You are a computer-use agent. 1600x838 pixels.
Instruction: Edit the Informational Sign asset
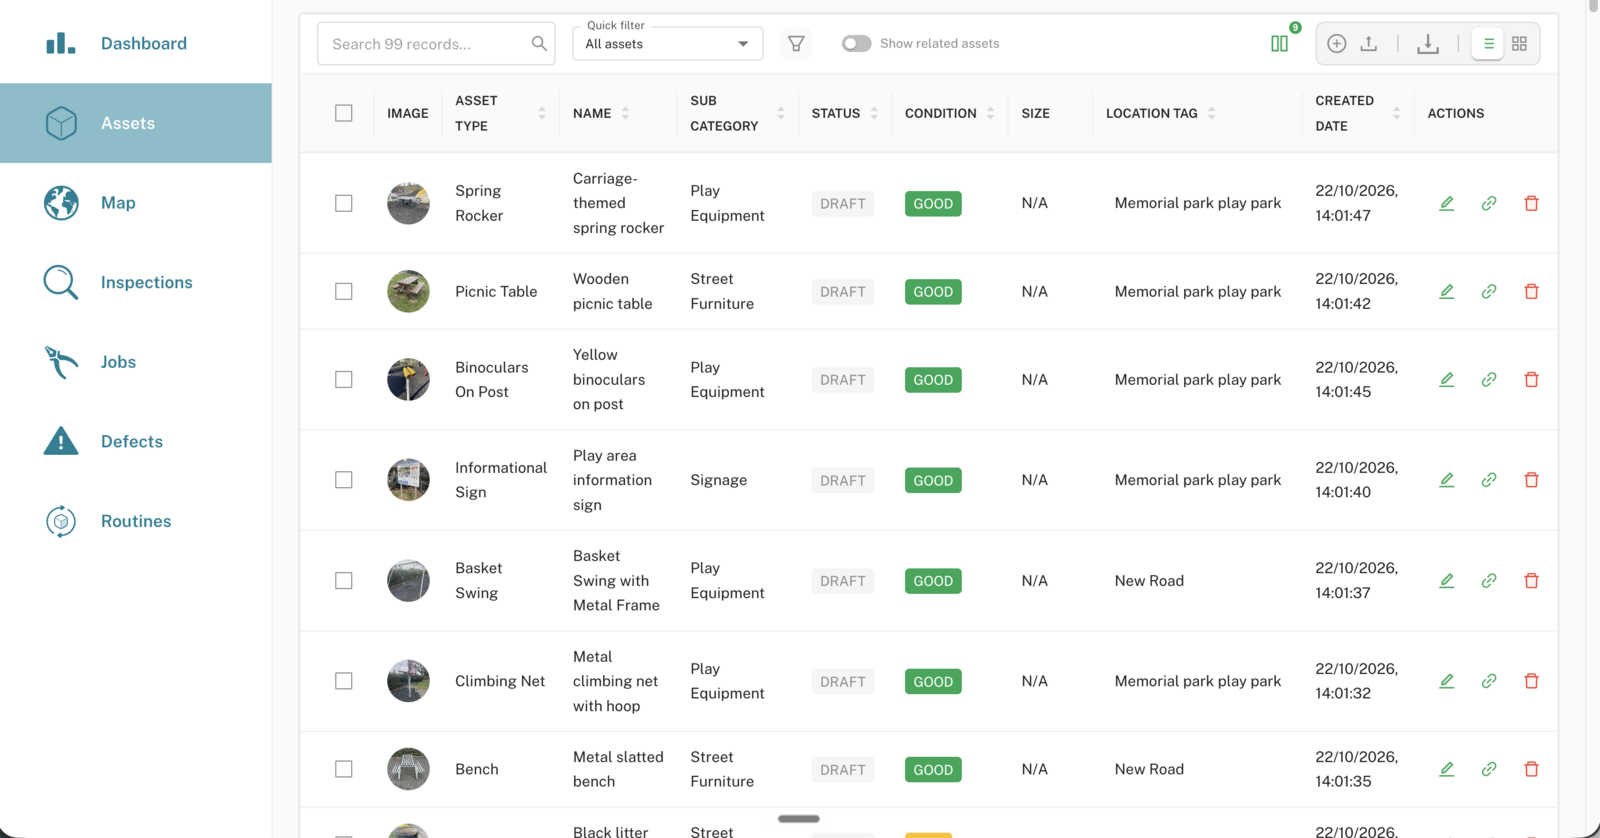click(1446, 480)
